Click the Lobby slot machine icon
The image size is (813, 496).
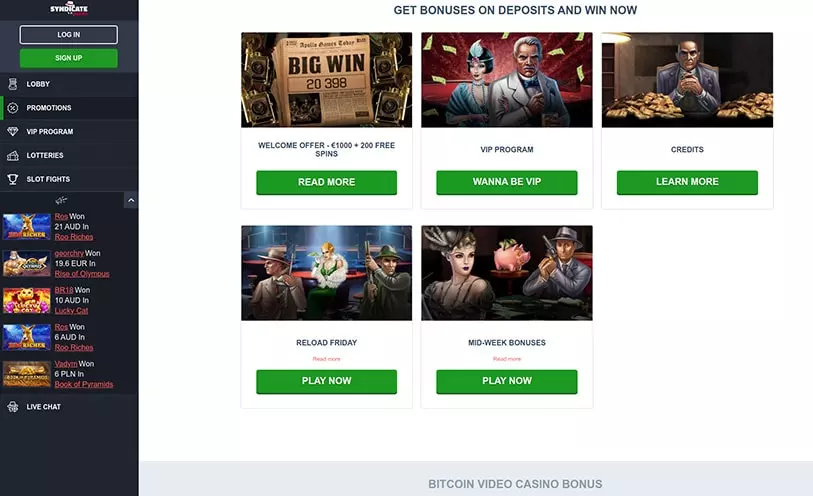click(13, 84)
